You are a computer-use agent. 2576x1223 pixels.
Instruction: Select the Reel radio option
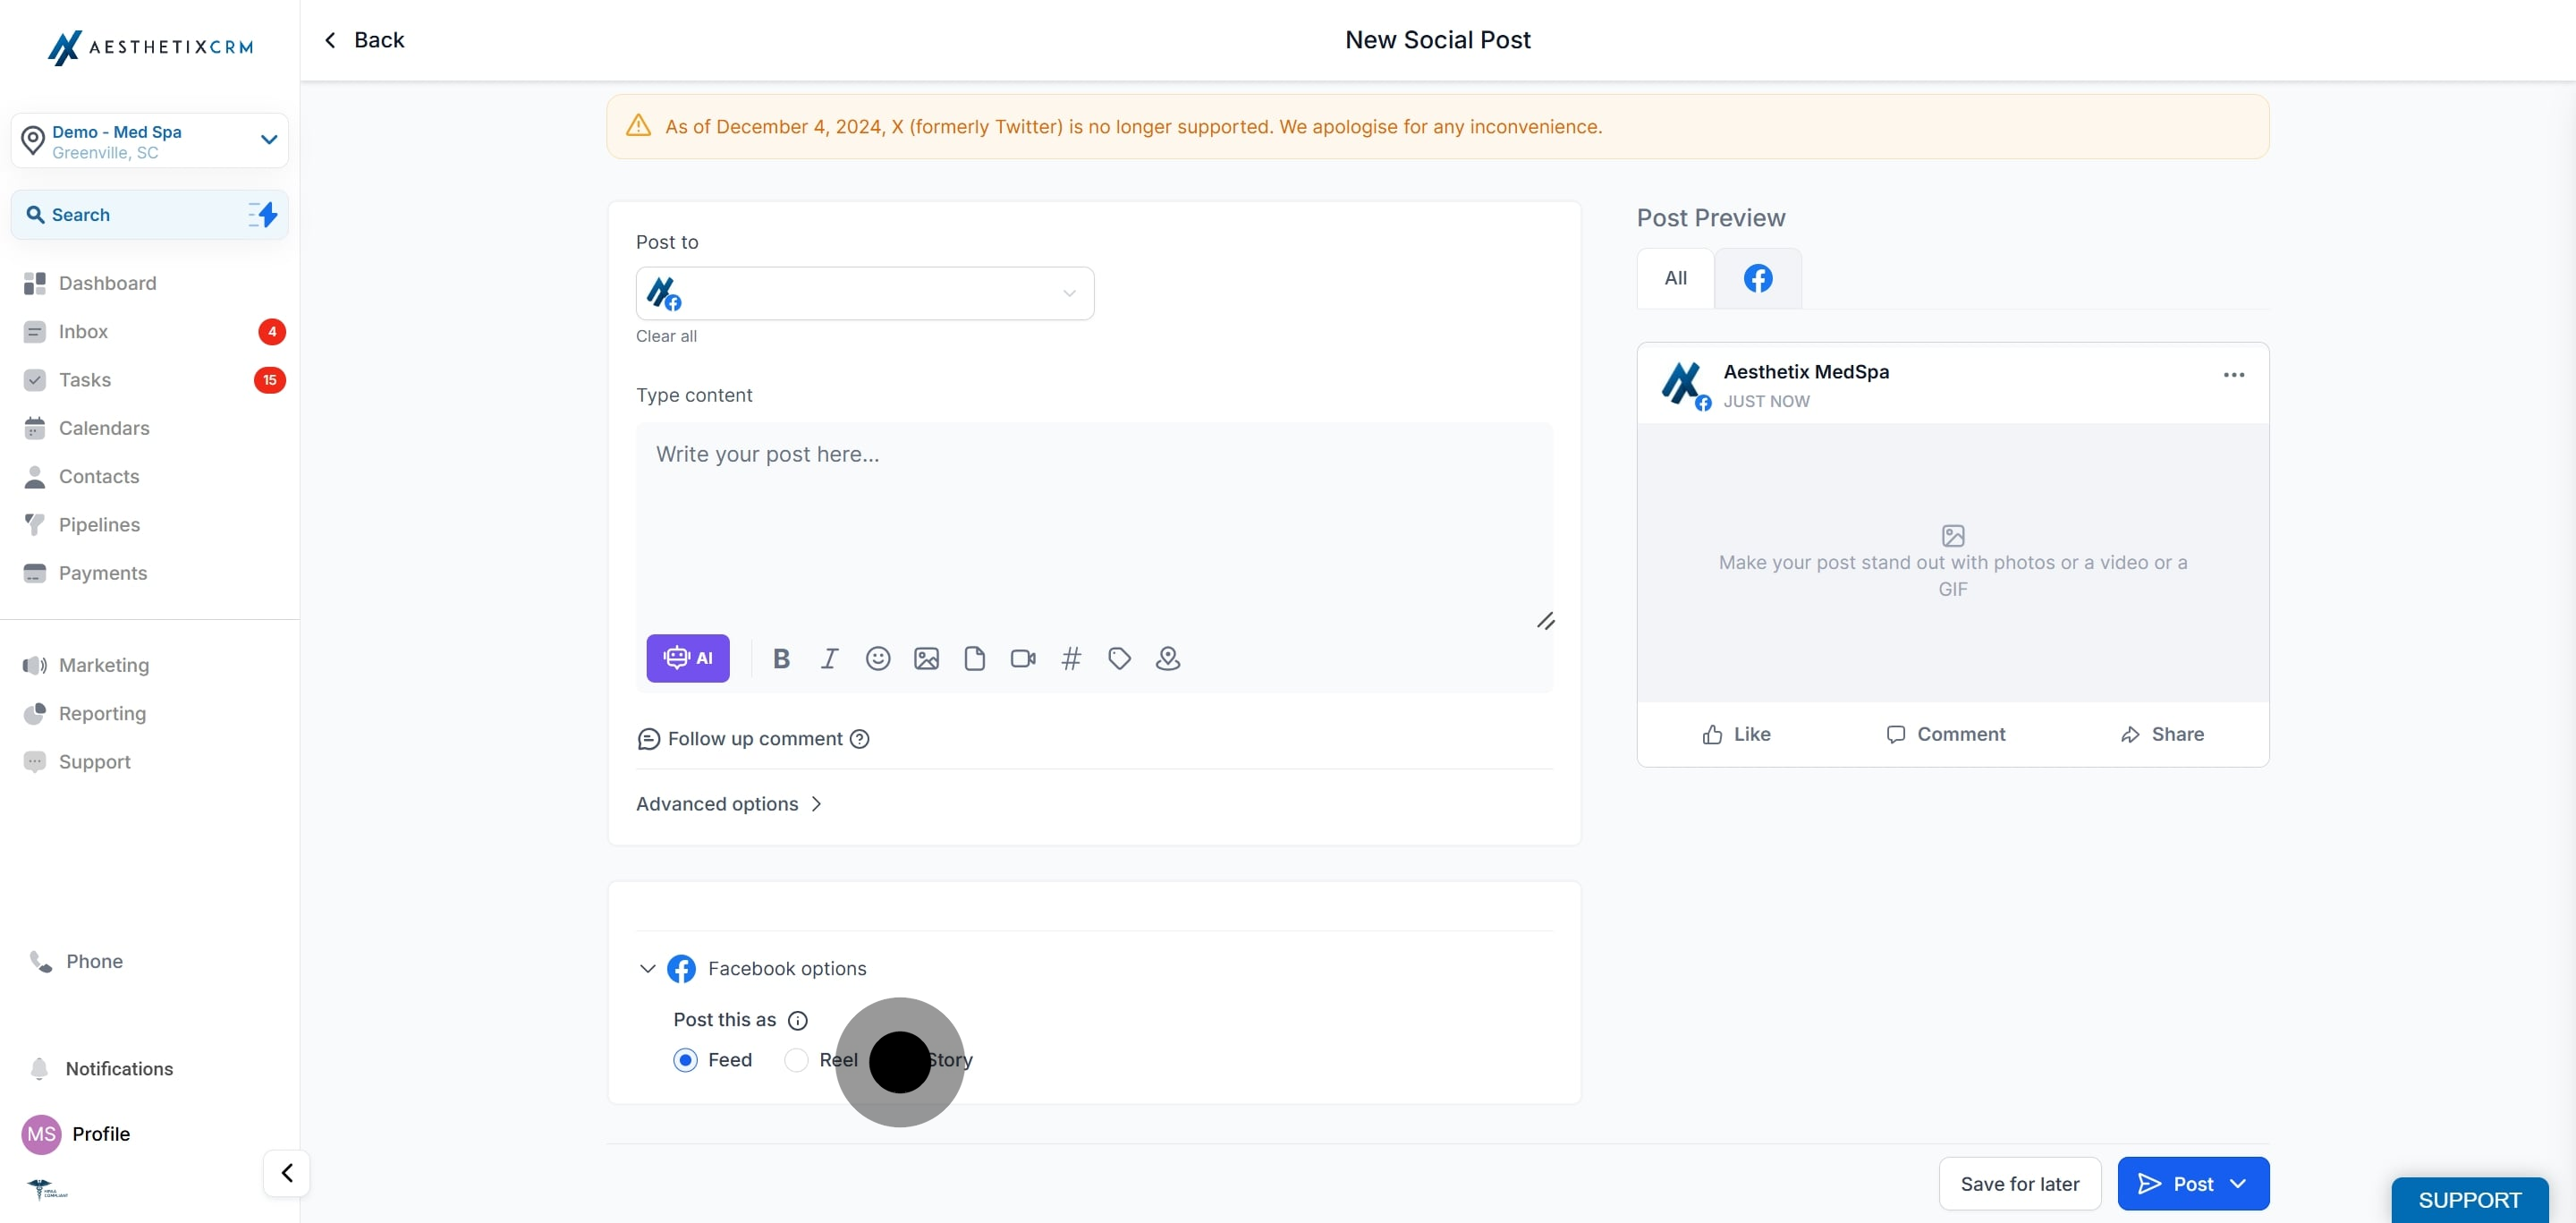click(x=796, y=1059)
